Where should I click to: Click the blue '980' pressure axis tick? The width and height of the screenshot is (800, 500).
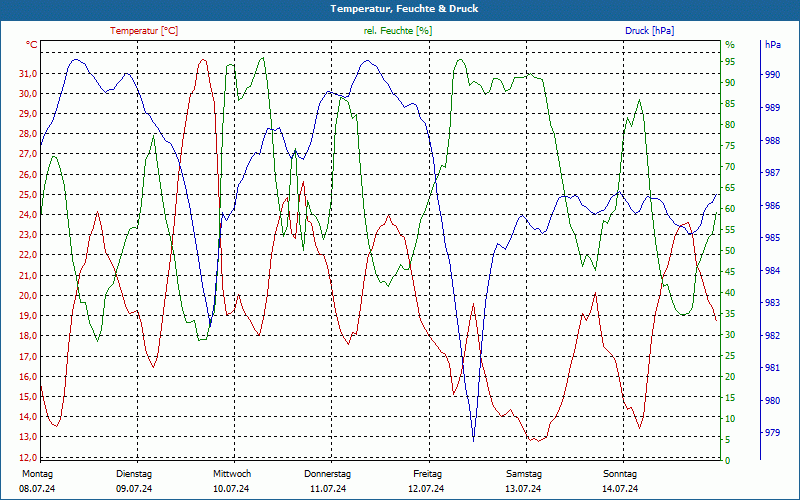point(773,400)
